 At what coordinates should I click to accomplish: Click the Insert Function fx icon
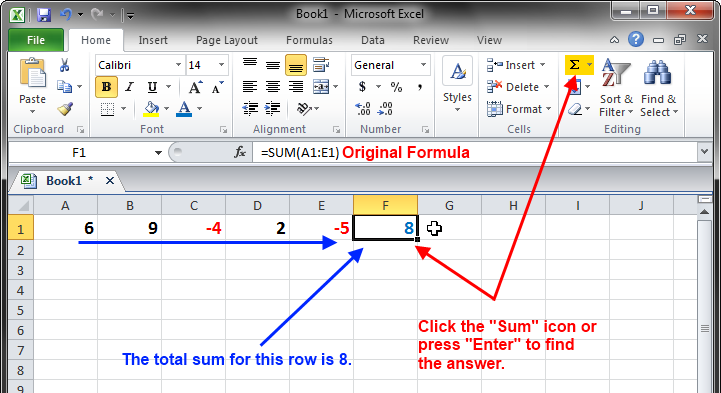[240, 152]
